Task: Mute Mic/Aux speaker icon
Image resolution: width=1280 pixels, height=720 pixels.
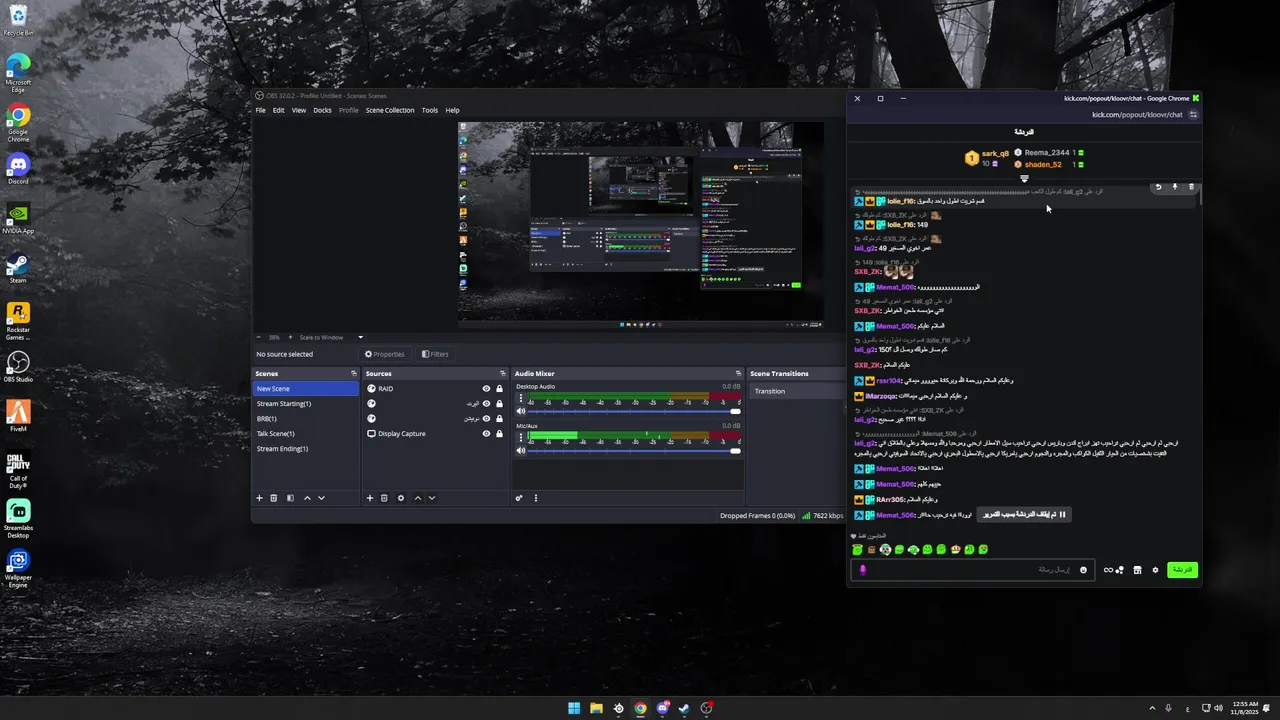Action: (521, 451)
